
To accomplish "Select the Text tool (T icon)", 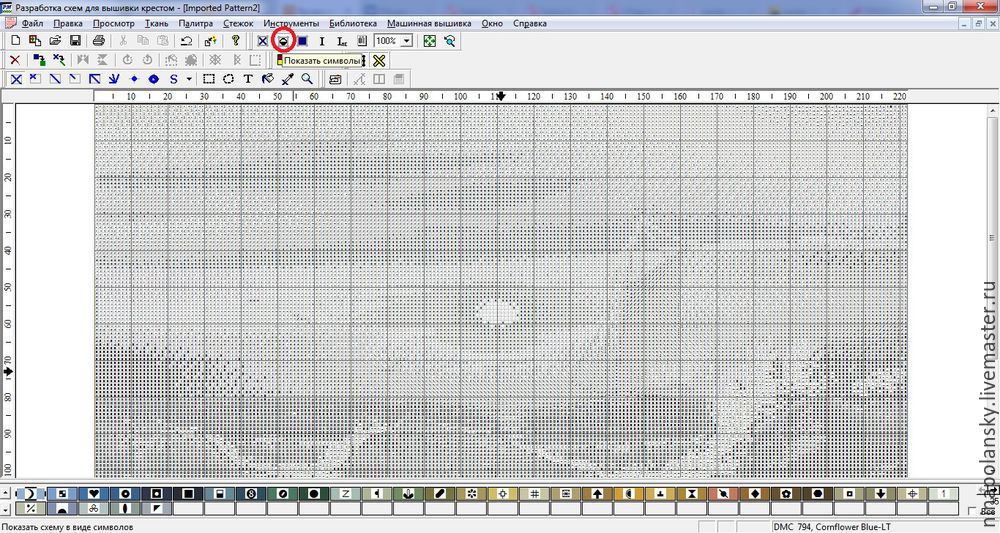I will [x=248, y=79].
